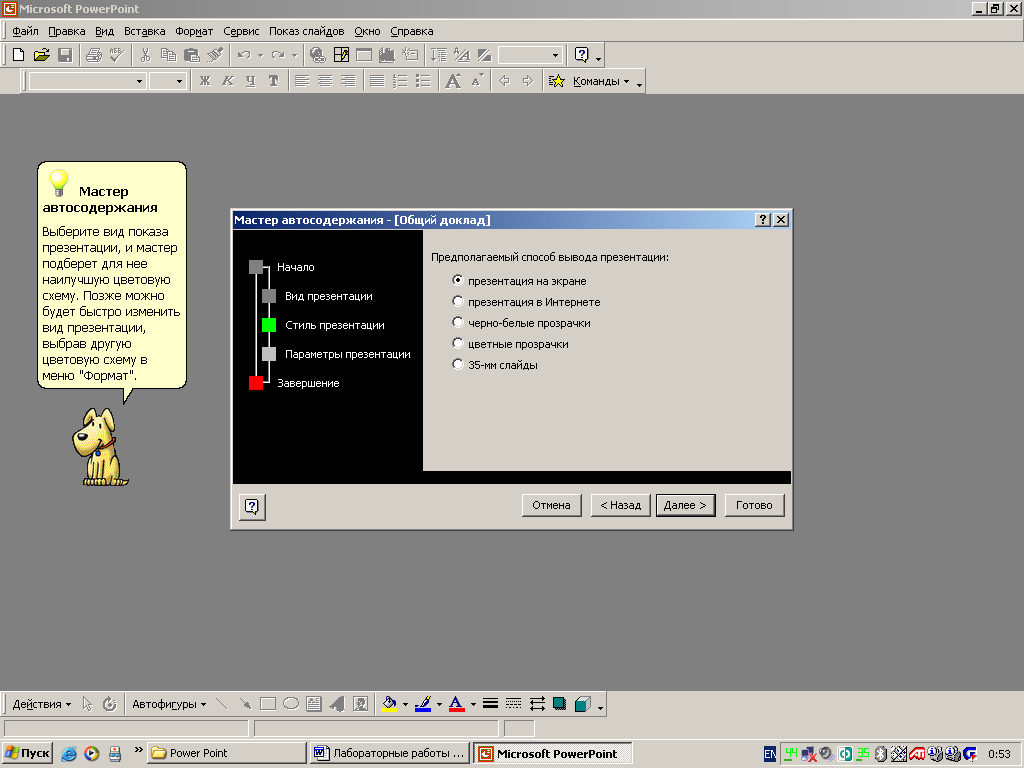The height and width of the screenshot is (768, 1024).
Task: Click the Готово button
Action: 754,505
